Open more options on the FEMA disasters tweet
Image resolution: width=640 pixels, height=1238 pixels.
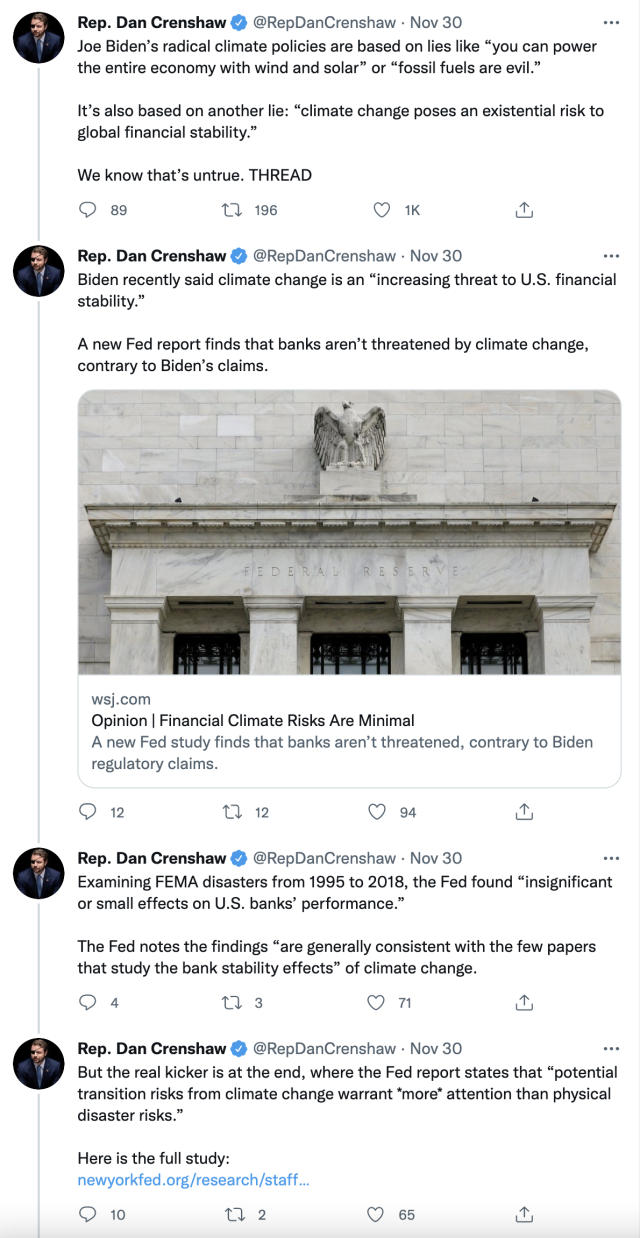point(612,858)
